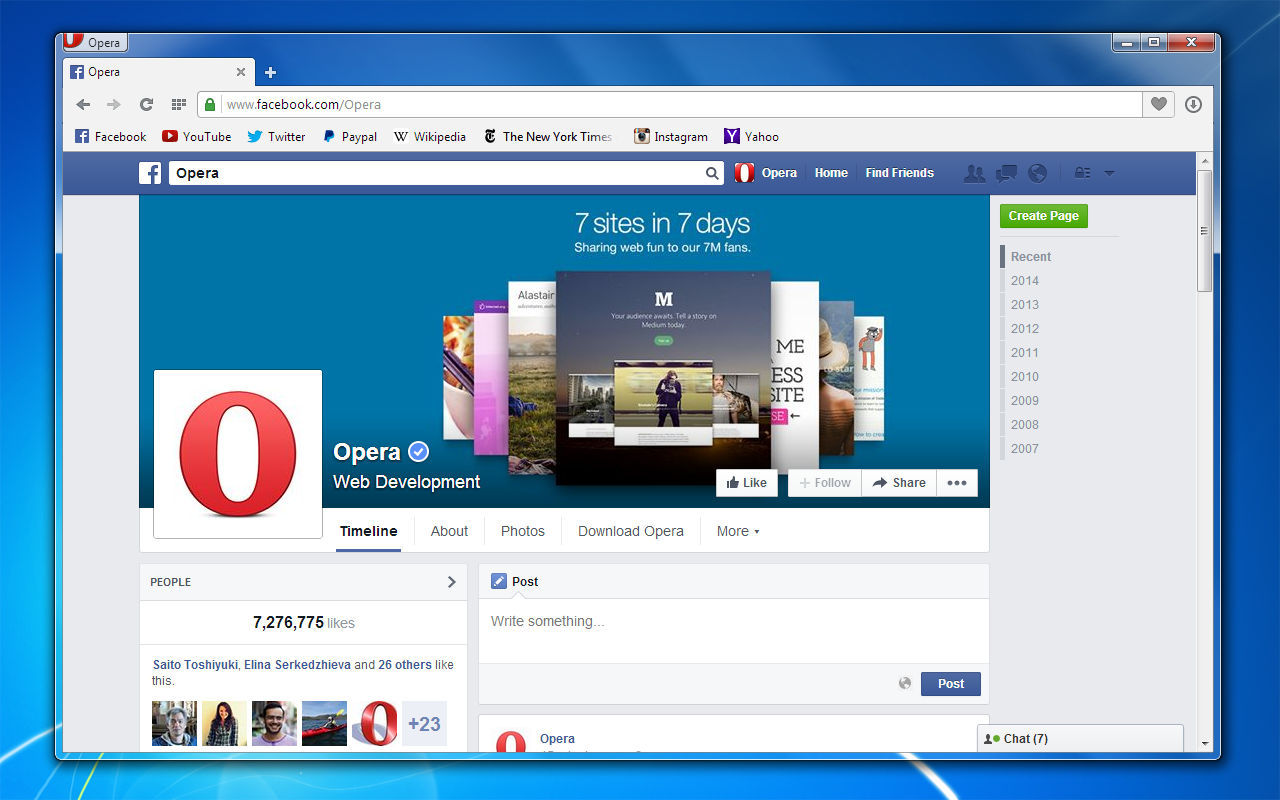Click the green Create Page button

coord(1043,216)
